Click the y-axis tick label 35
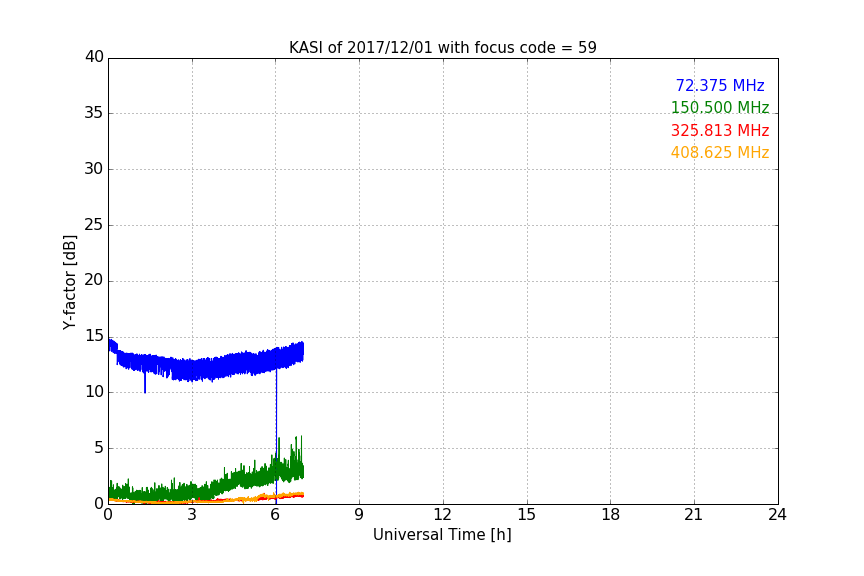The width and height of the screenshot is (864, 576). click(x=94, y=113)
